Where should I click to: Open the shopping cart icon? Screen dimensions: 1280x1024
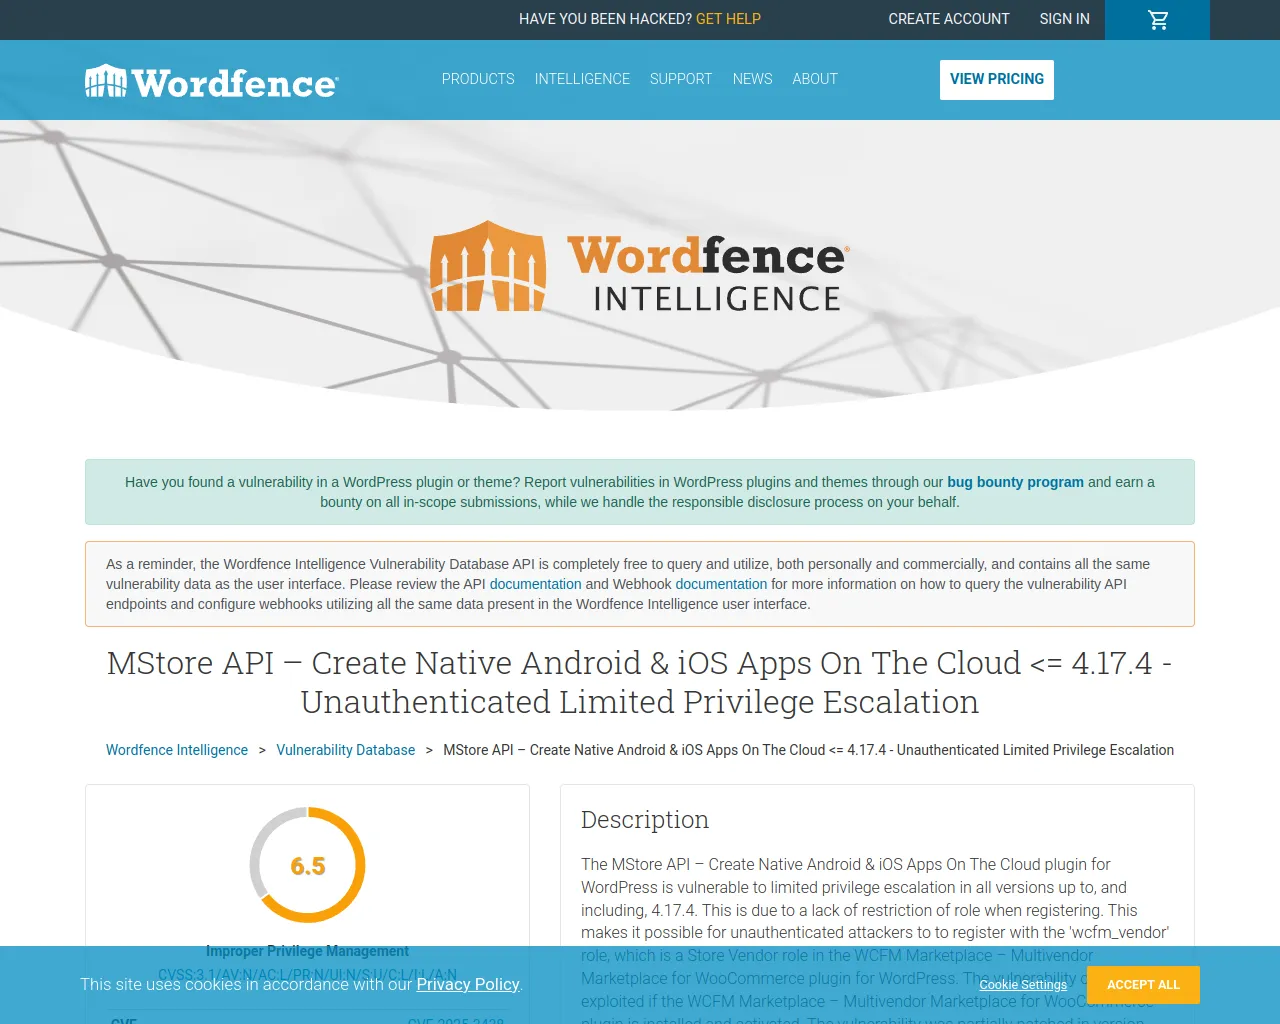pyautogui.click(x=1158, y=20)
